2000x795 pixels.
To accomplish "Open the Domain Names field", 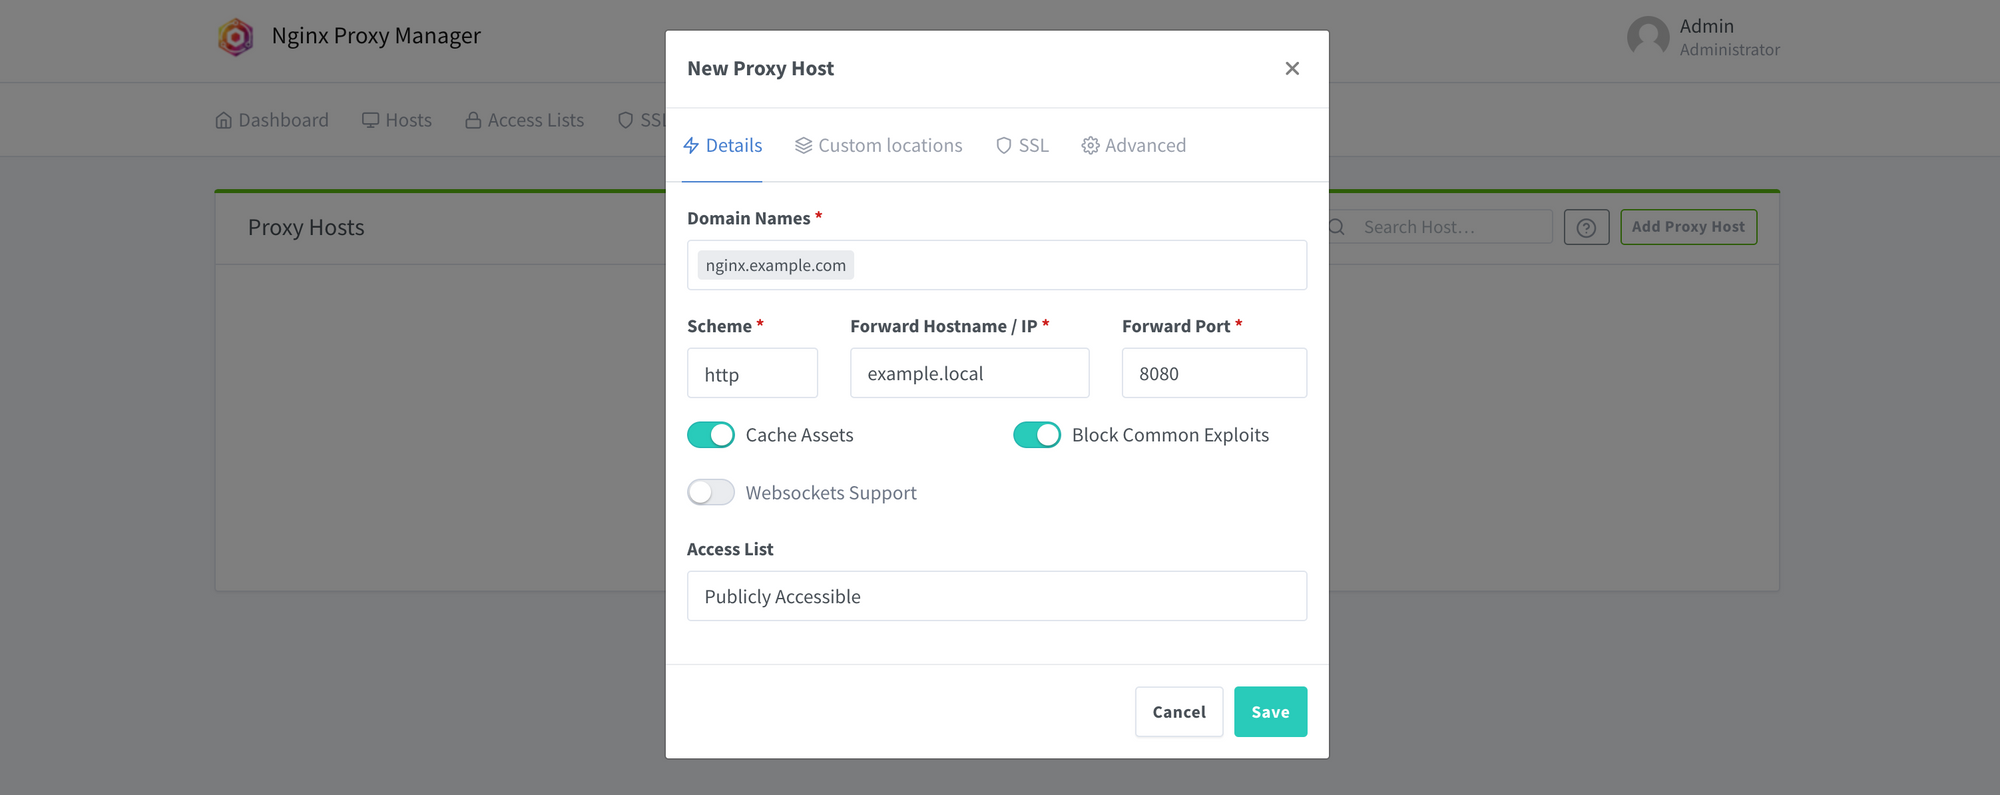I will (996, 265).
